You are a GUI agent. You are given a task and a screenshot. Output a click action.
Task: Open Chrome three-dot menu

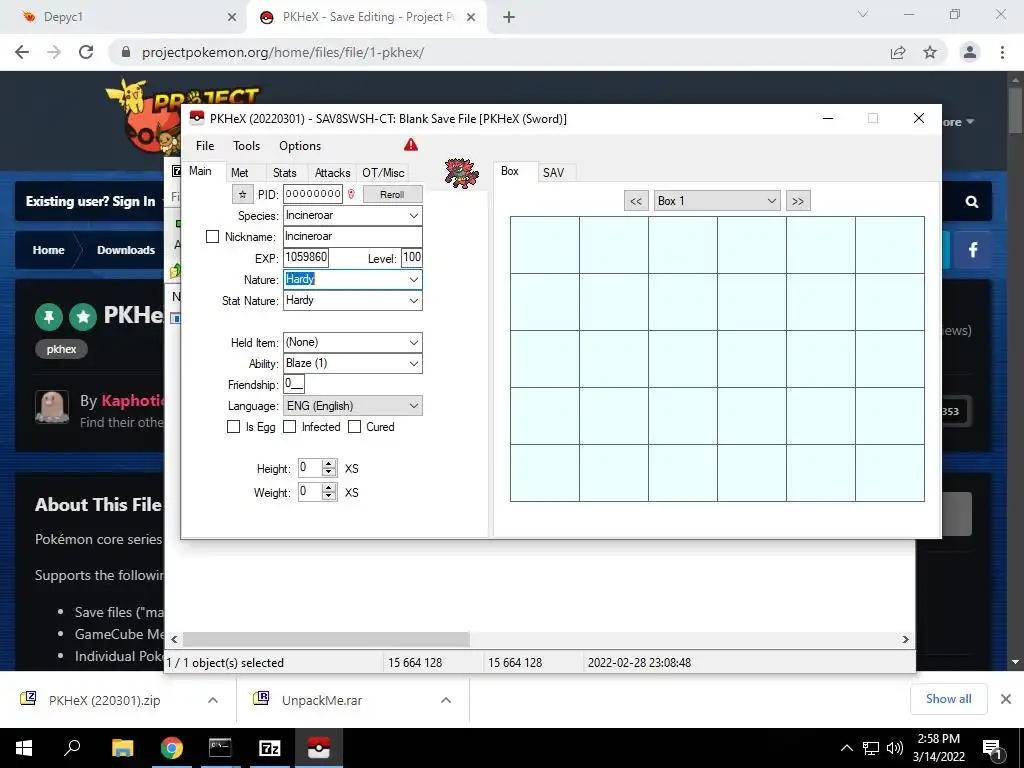pyautogui.click(x=1002, y=52)
